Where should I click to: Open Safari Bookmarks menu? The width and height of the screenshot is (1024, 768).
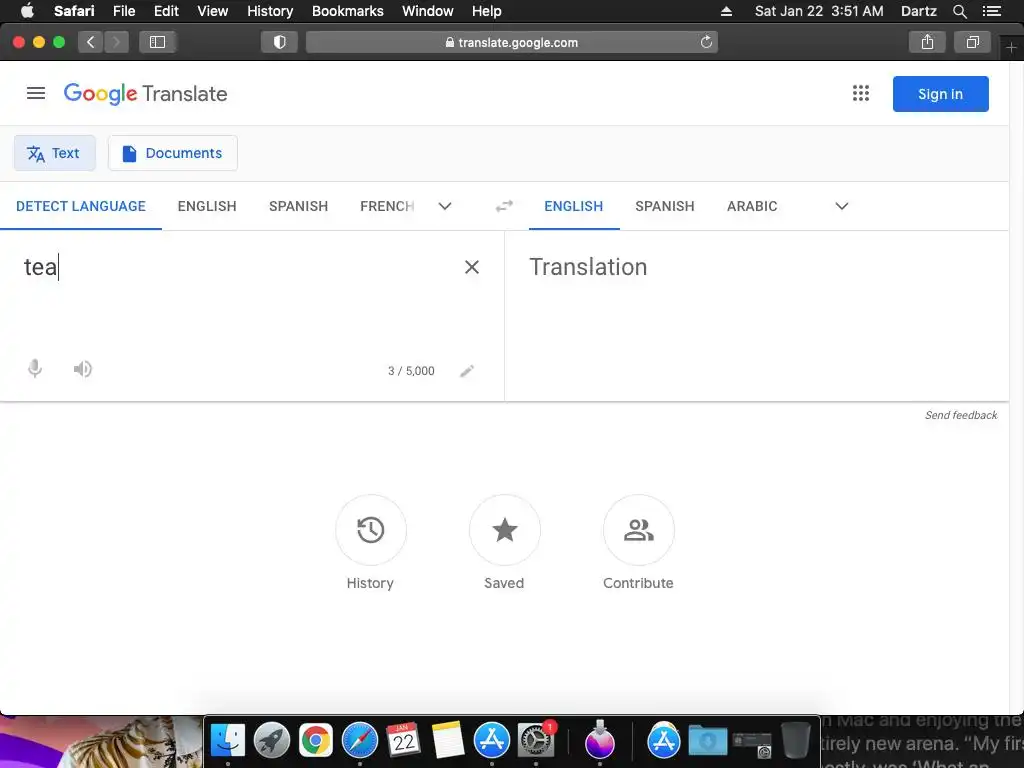pos(347,11)
